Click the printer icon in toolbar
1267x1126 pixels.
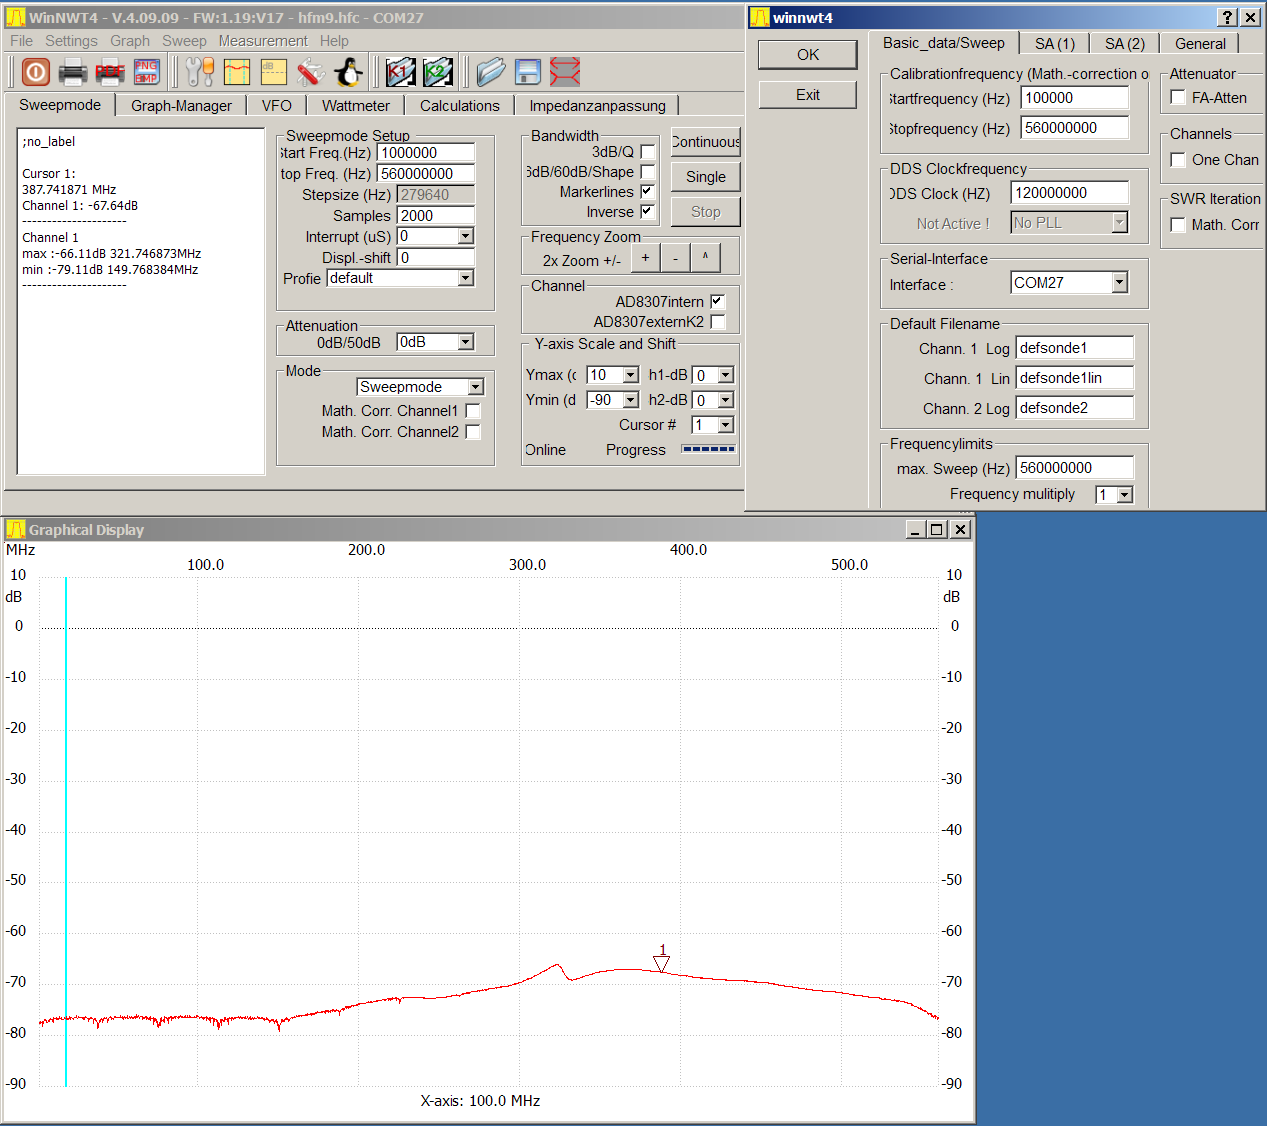[x=72, y=72]
